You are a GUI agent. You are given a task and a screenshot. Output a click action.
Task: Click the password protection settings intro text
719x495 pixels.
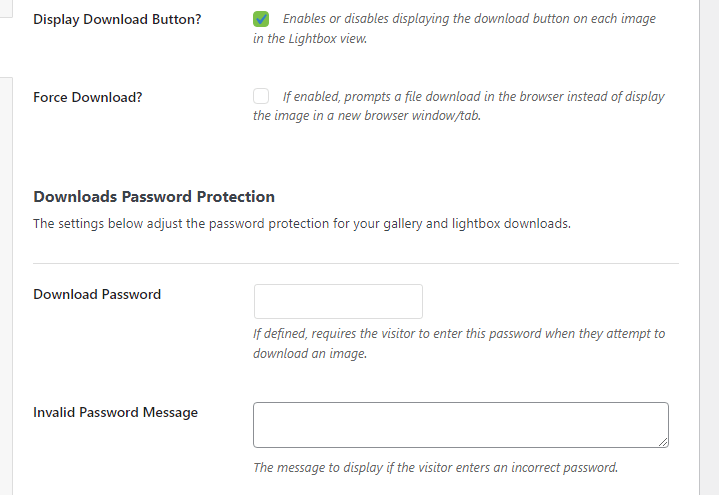click(x=301, y=224)
